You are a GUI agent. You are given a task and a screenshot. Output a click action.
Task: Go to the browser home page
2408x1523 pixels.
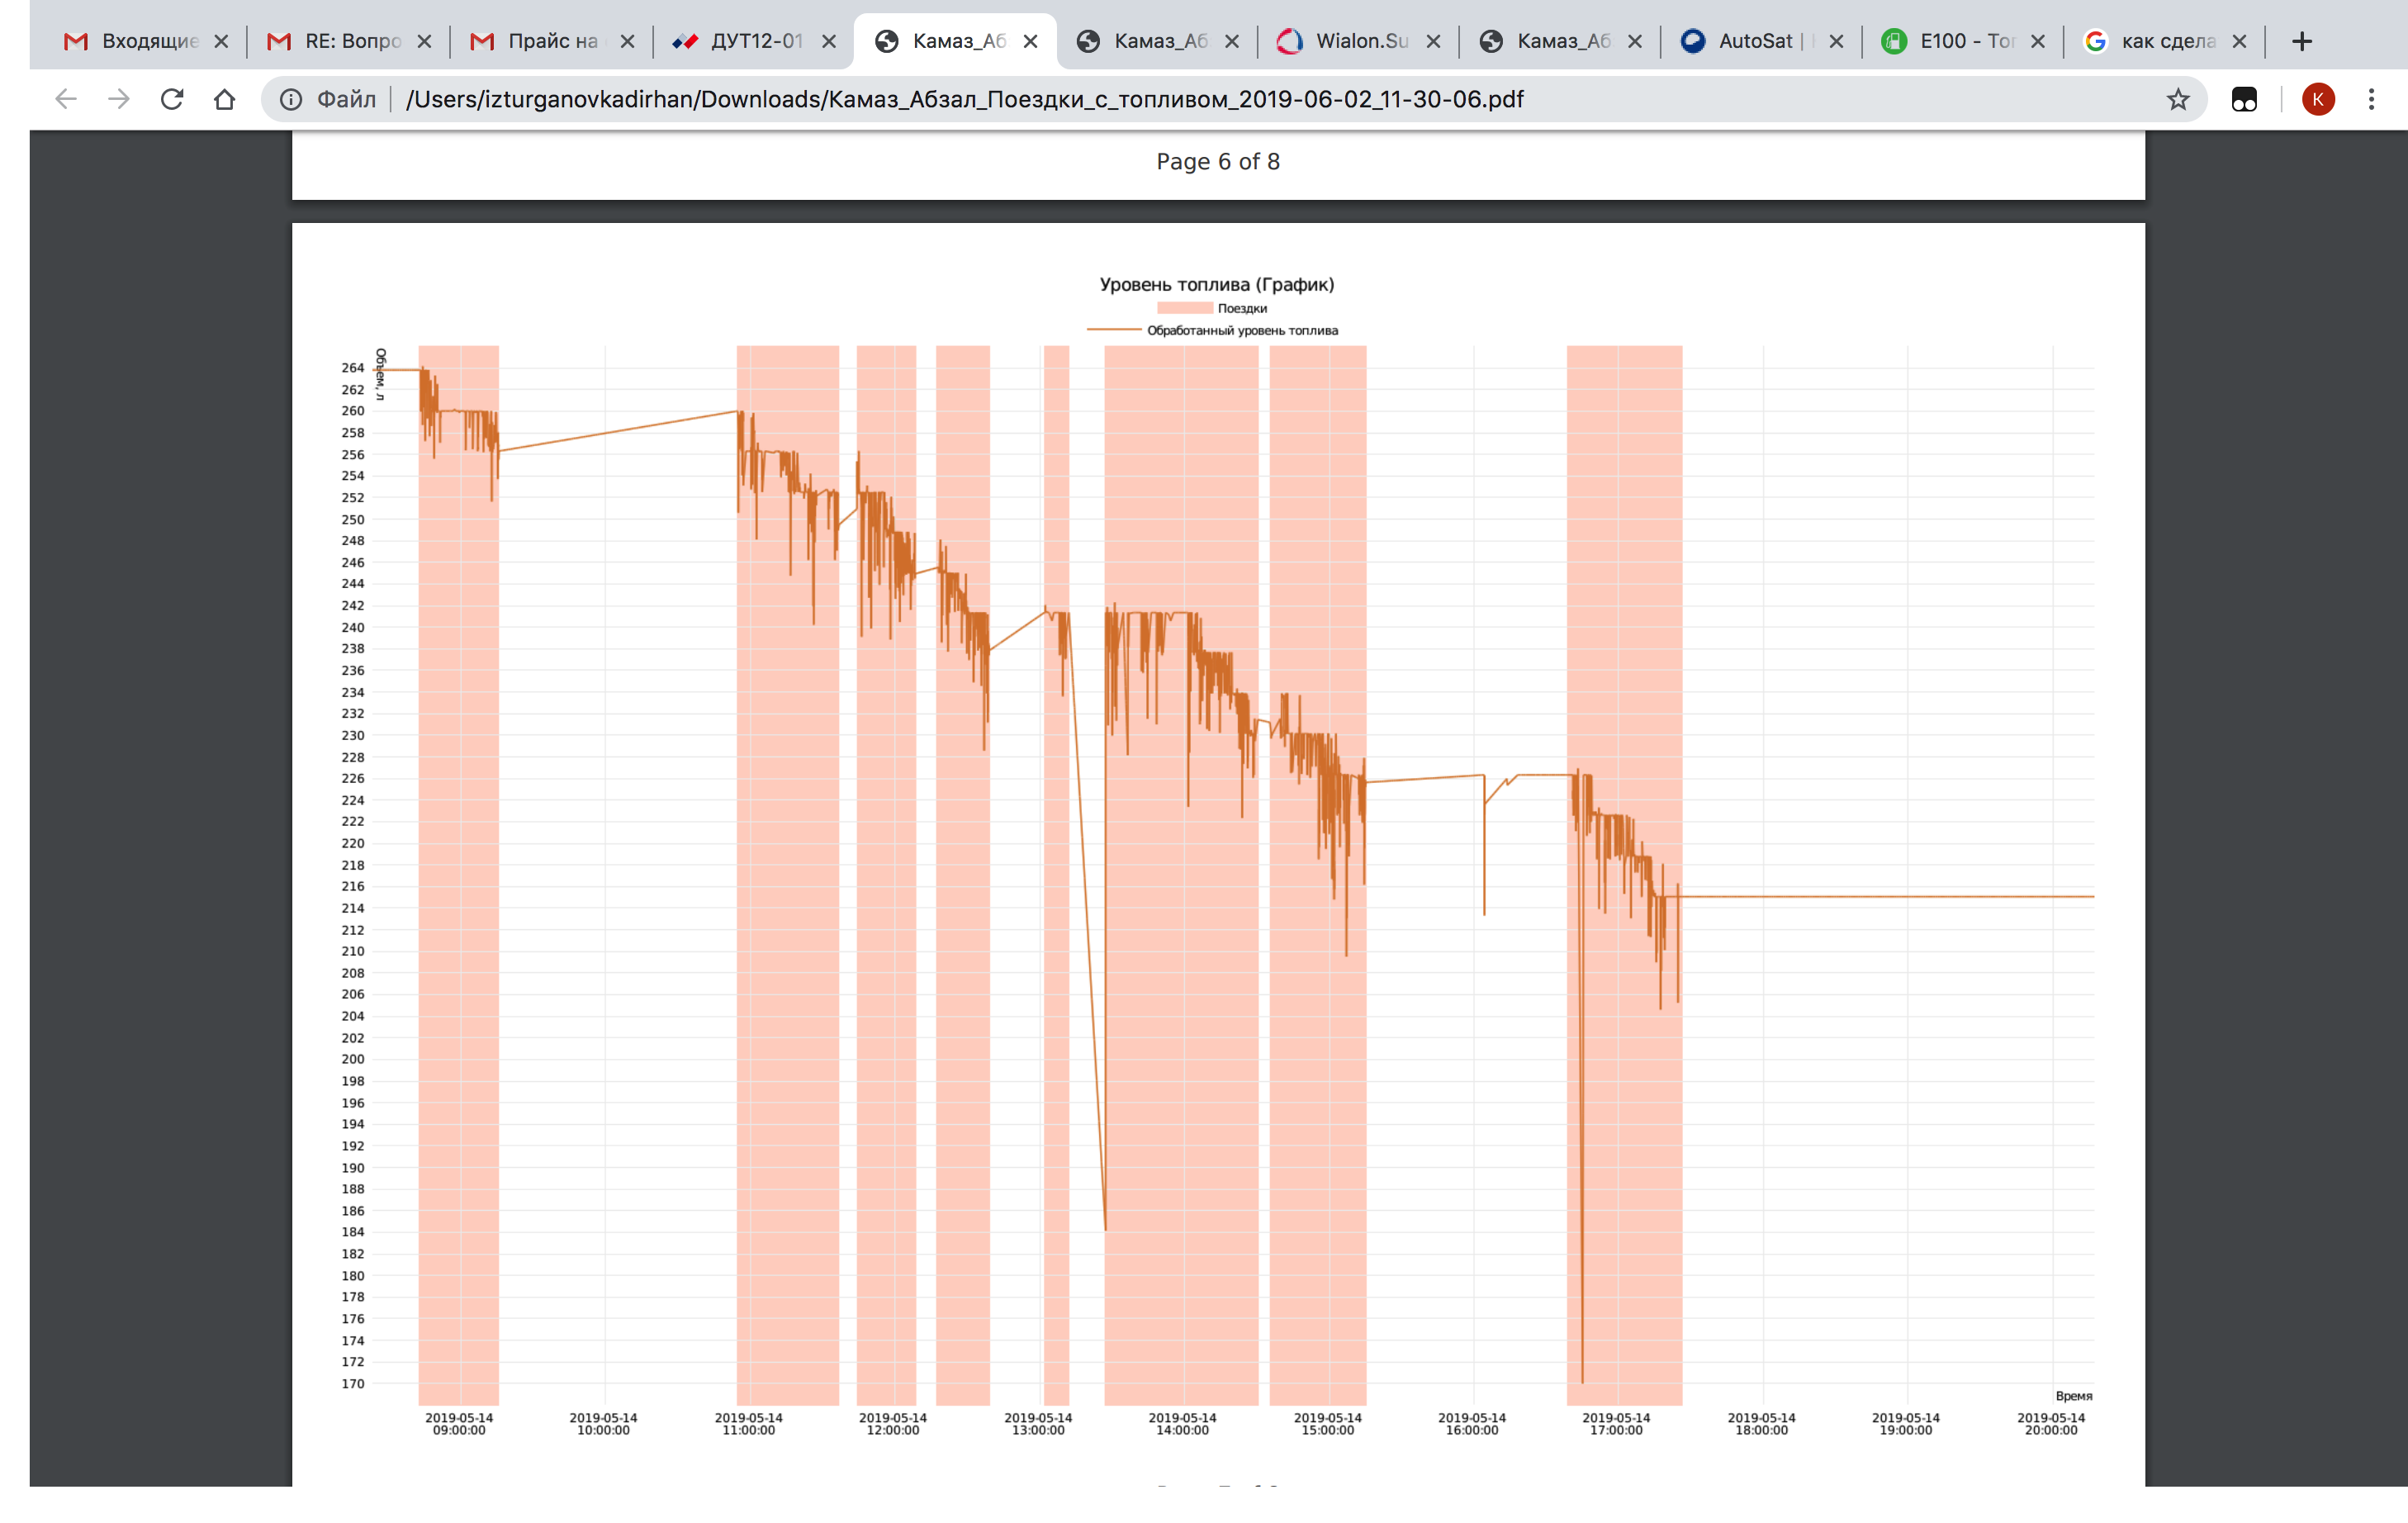[x=224, y=99]
